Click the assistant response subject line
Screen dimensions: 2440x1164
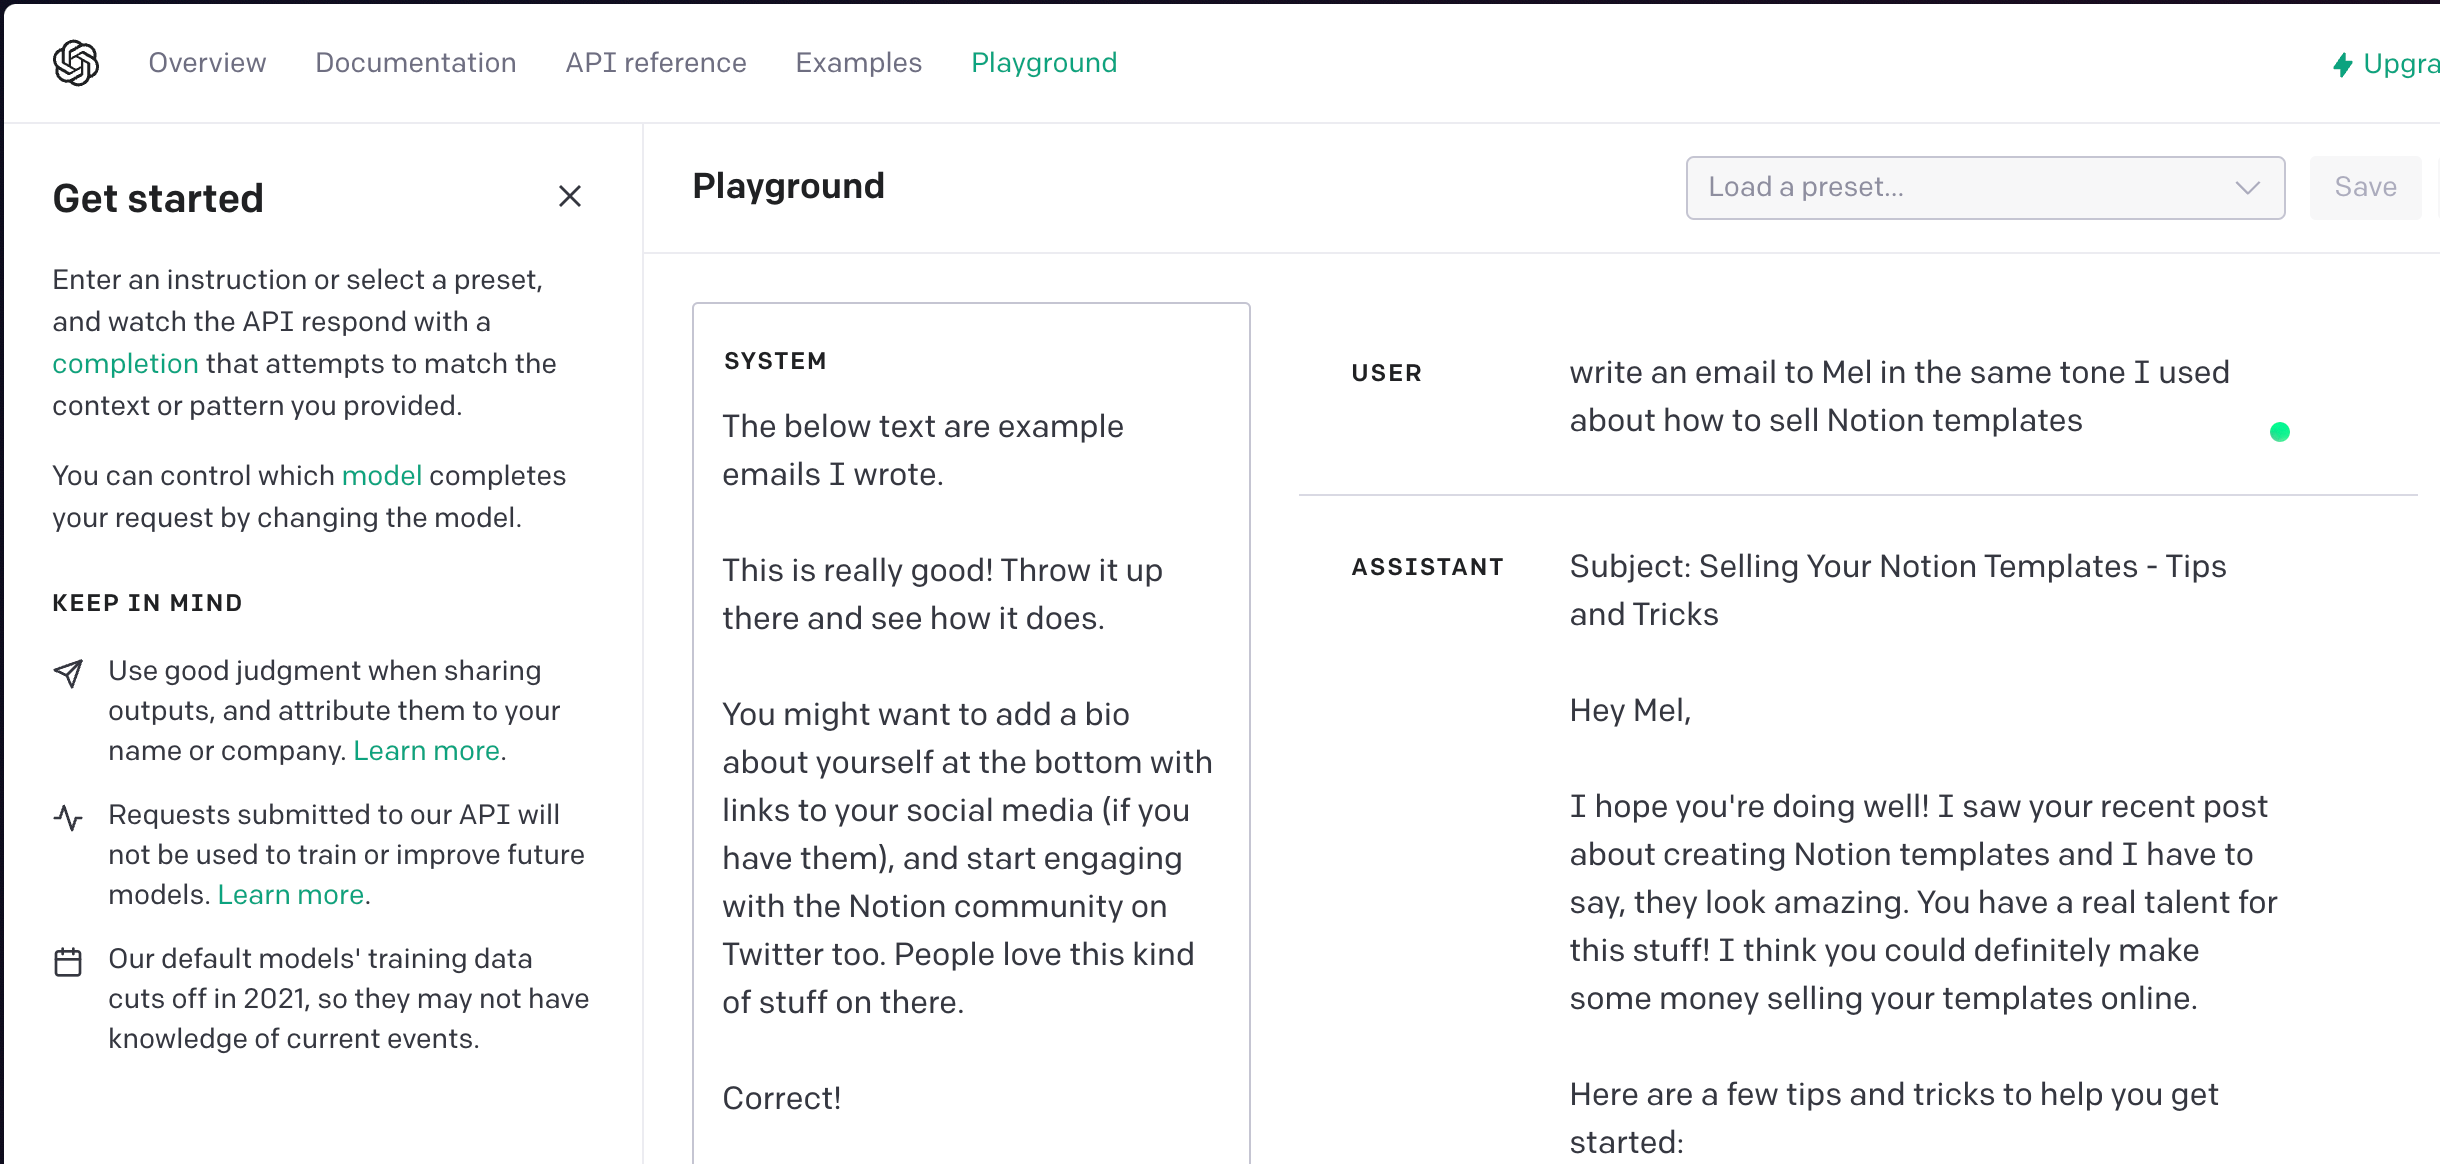(1897, 590)
